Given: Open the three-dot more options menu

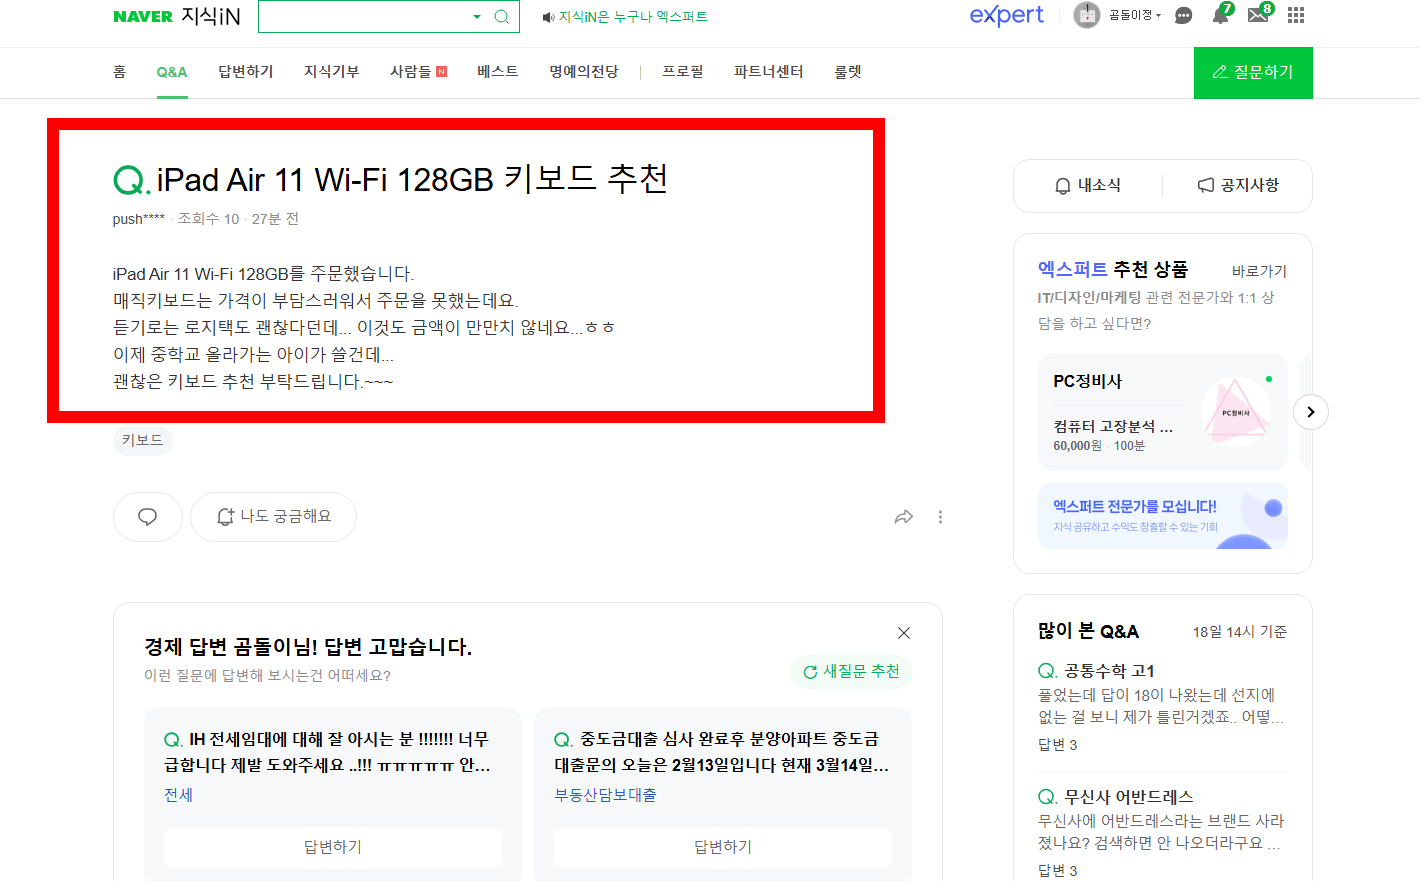Looking at the screenshot, I should [x=940, y=517].
